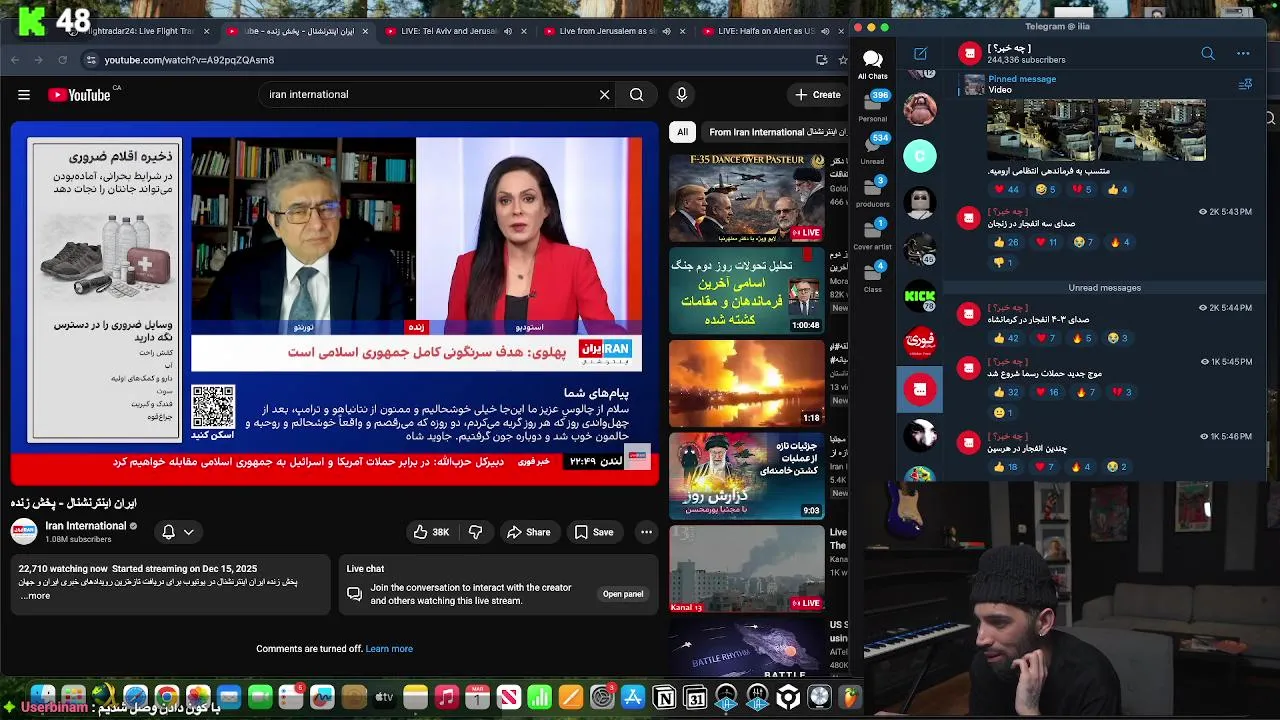Open the chat with teal C avatar

(x=920, y=156)
